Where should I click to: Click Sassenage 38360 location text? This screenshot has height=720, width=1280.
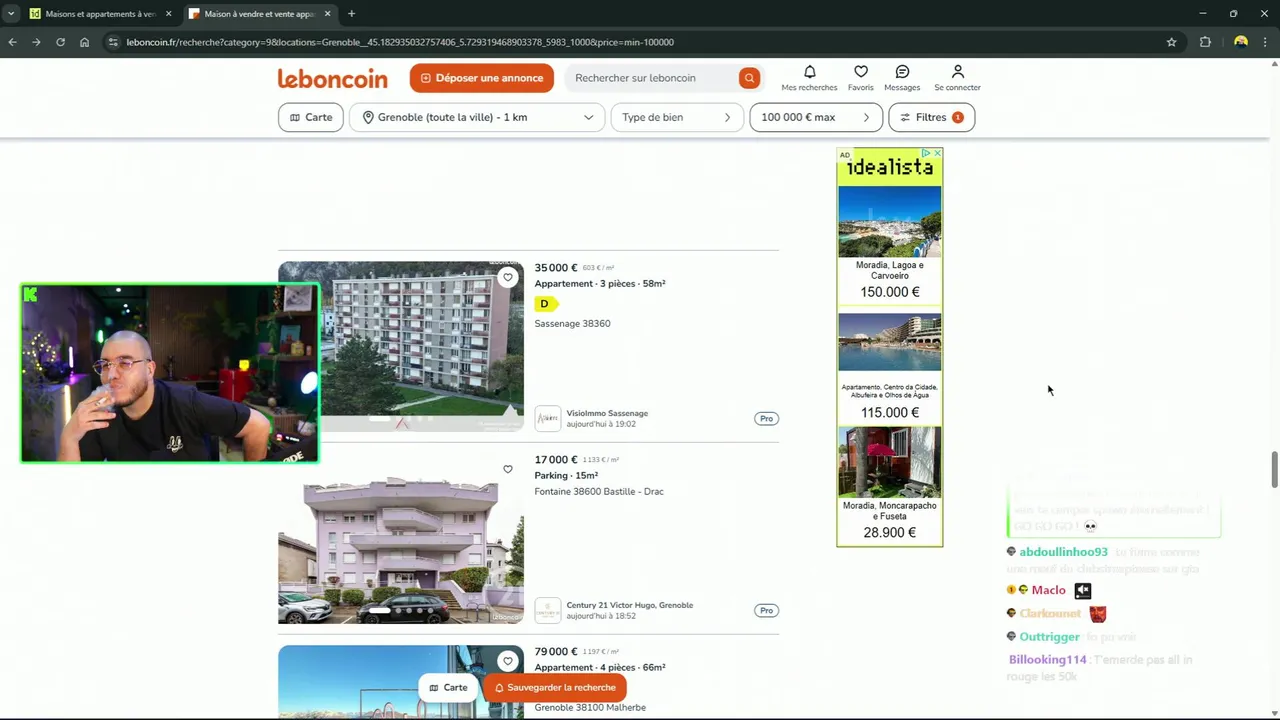point(572,323)
